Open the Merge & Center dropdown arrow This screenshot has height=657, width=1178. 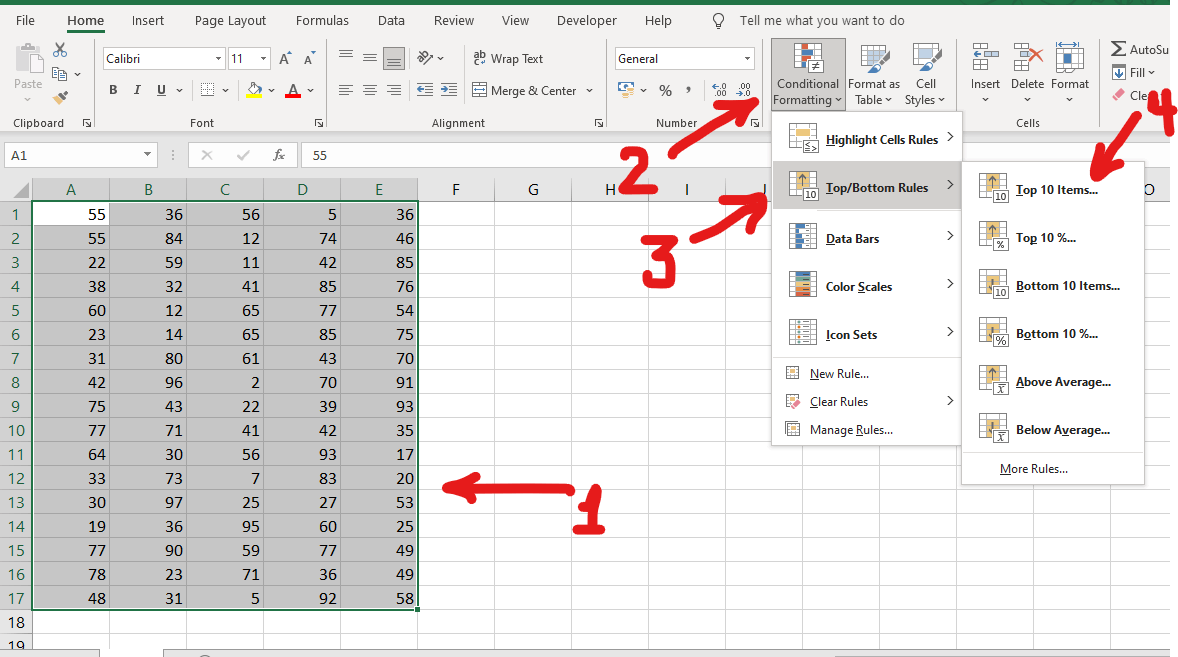click(589, 91)
